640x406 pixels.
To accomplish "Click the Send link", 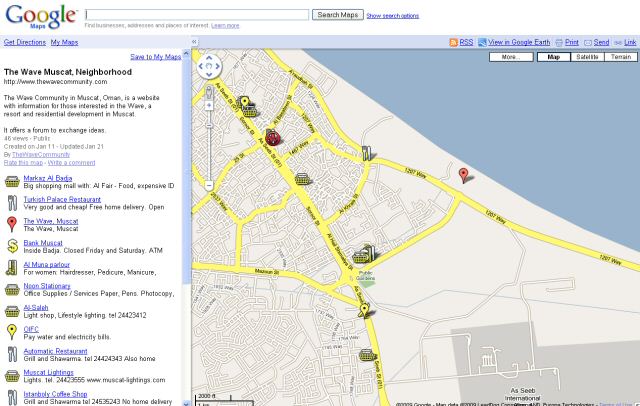I will pyautogui.click(x=601, y=42).
